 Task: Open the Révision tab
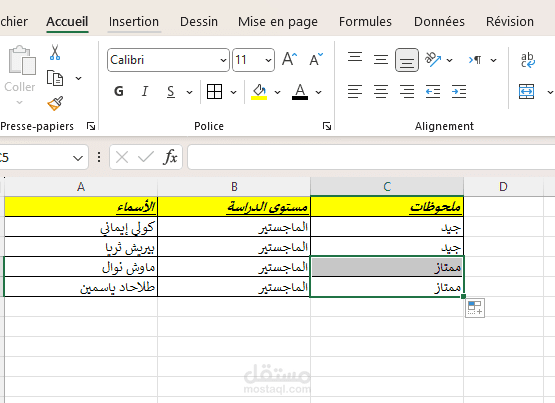coord(510,22)
